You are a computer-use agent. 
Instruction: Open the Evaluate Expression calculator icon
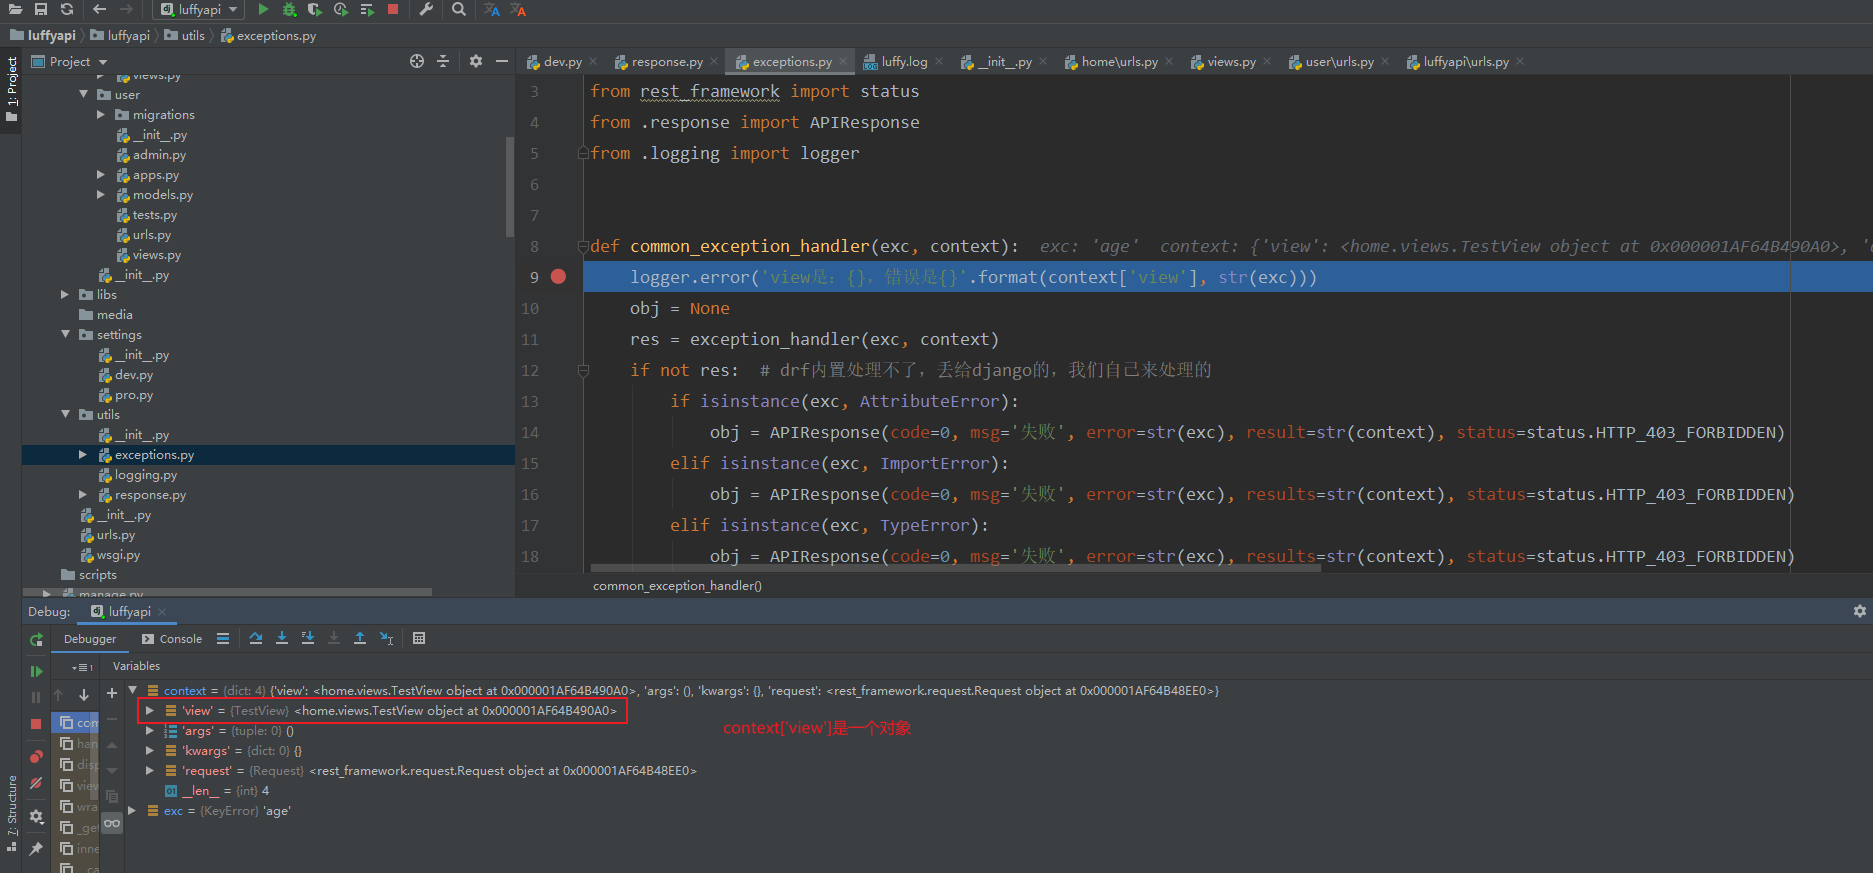point(419,639)
